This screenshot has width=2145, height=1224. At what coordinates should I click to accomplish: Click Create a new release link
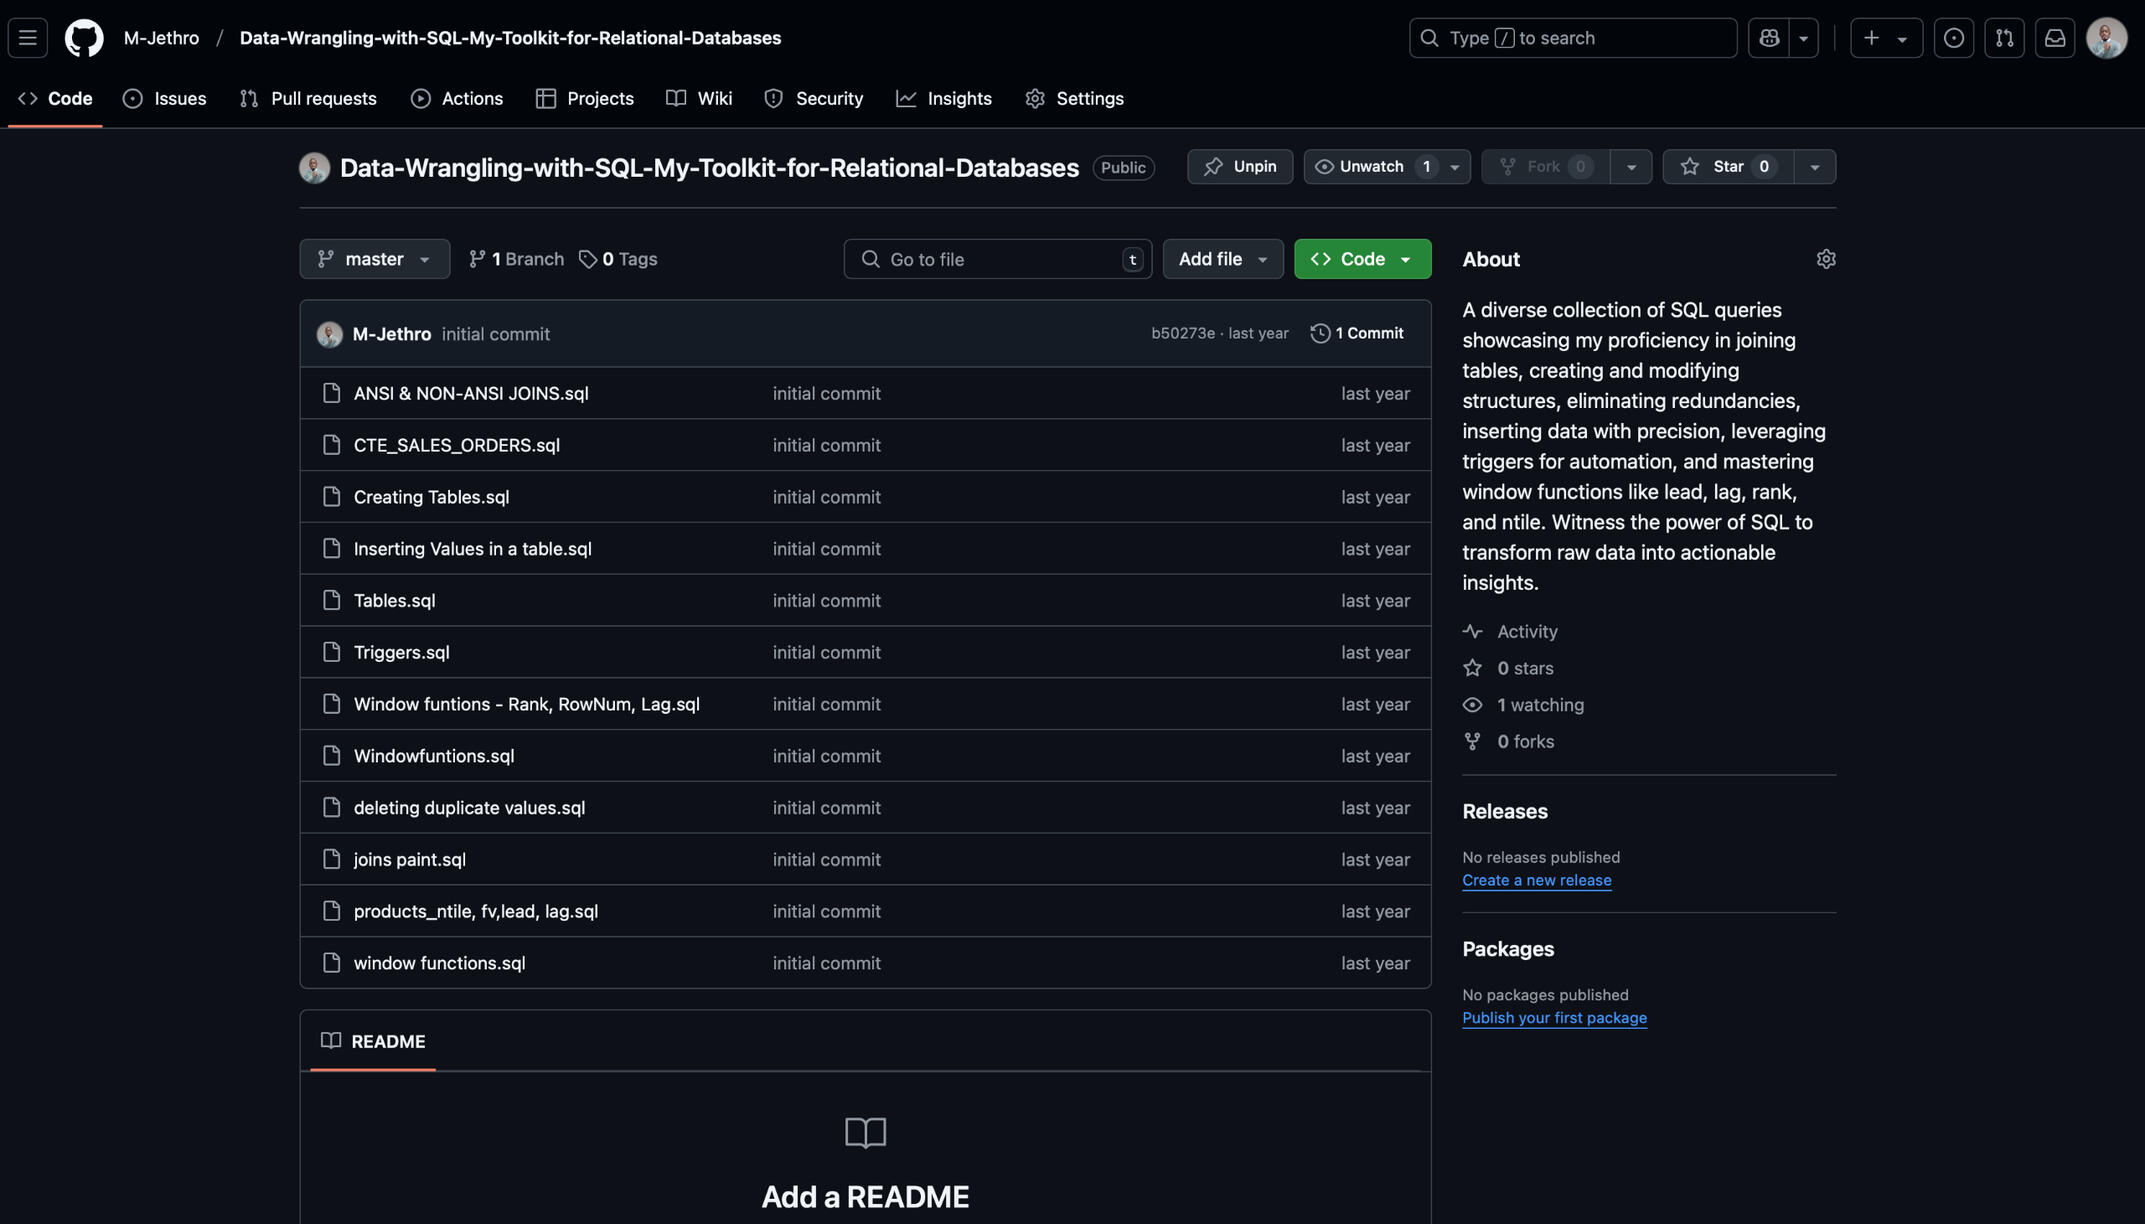(1536, 880)
